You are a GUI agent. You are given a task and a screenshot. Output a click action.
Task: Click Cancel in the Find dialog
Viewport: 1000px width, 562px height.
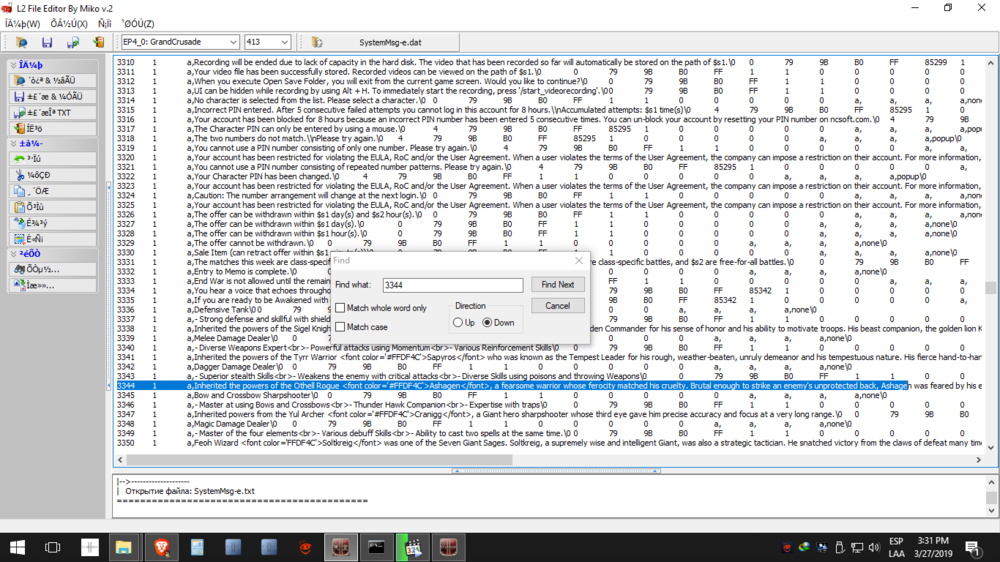pyautogui.click(x=557, y=306)
